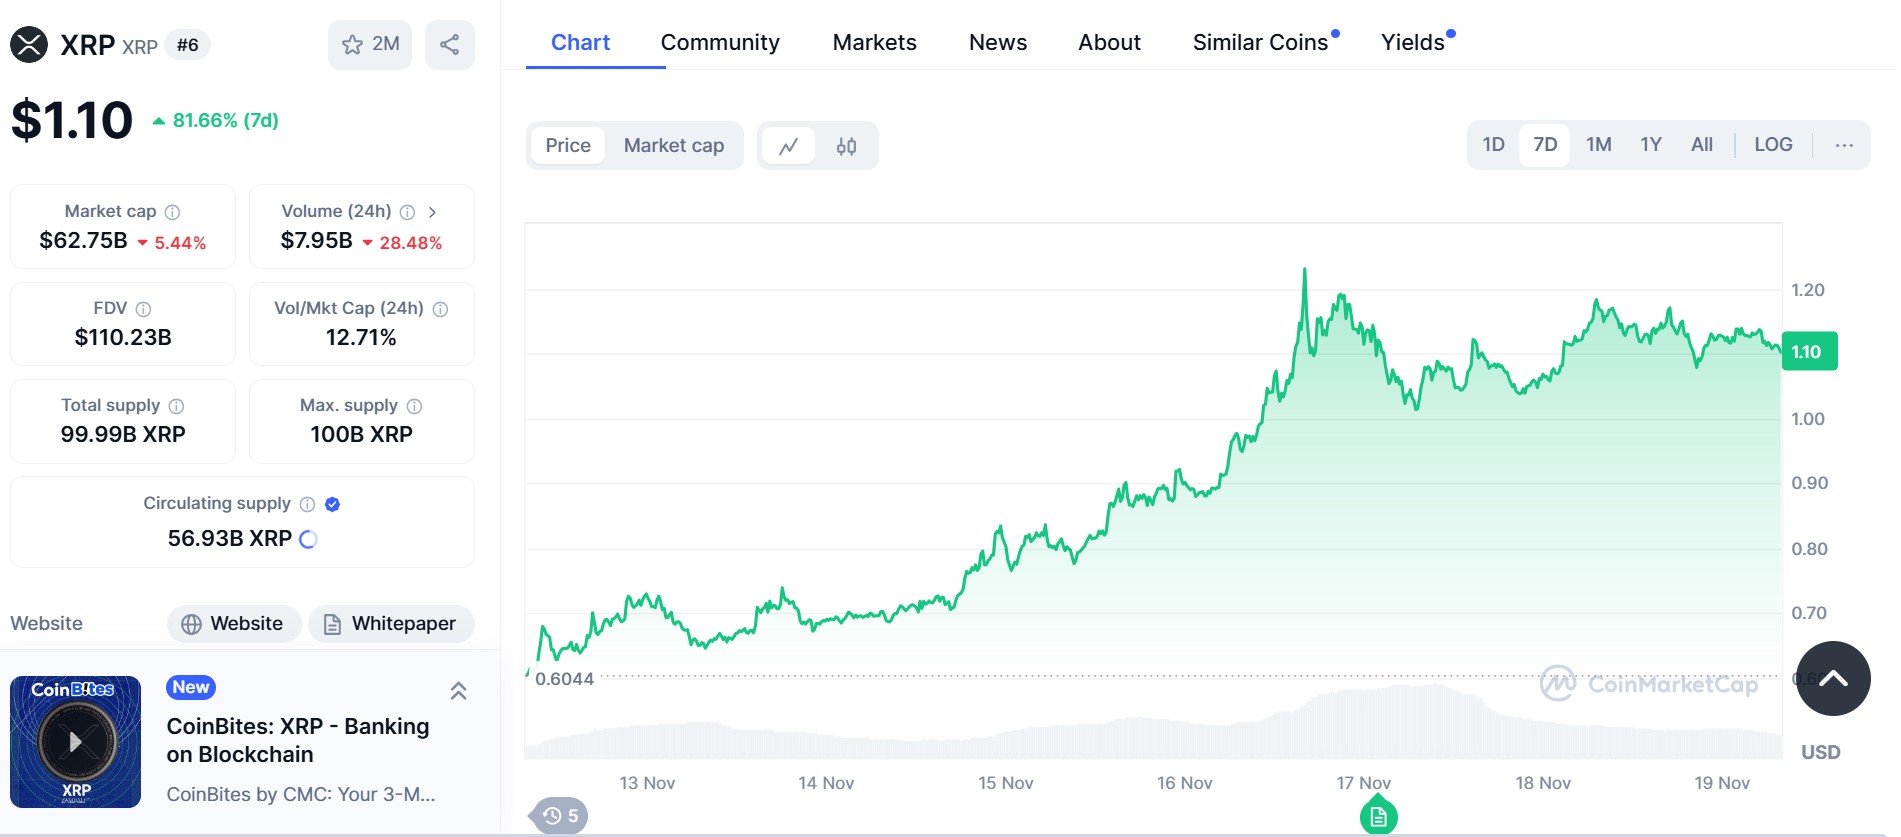Click the verified circulating supply badge
The height and width of the screenshot is (837, 1901).
(333, 504)
